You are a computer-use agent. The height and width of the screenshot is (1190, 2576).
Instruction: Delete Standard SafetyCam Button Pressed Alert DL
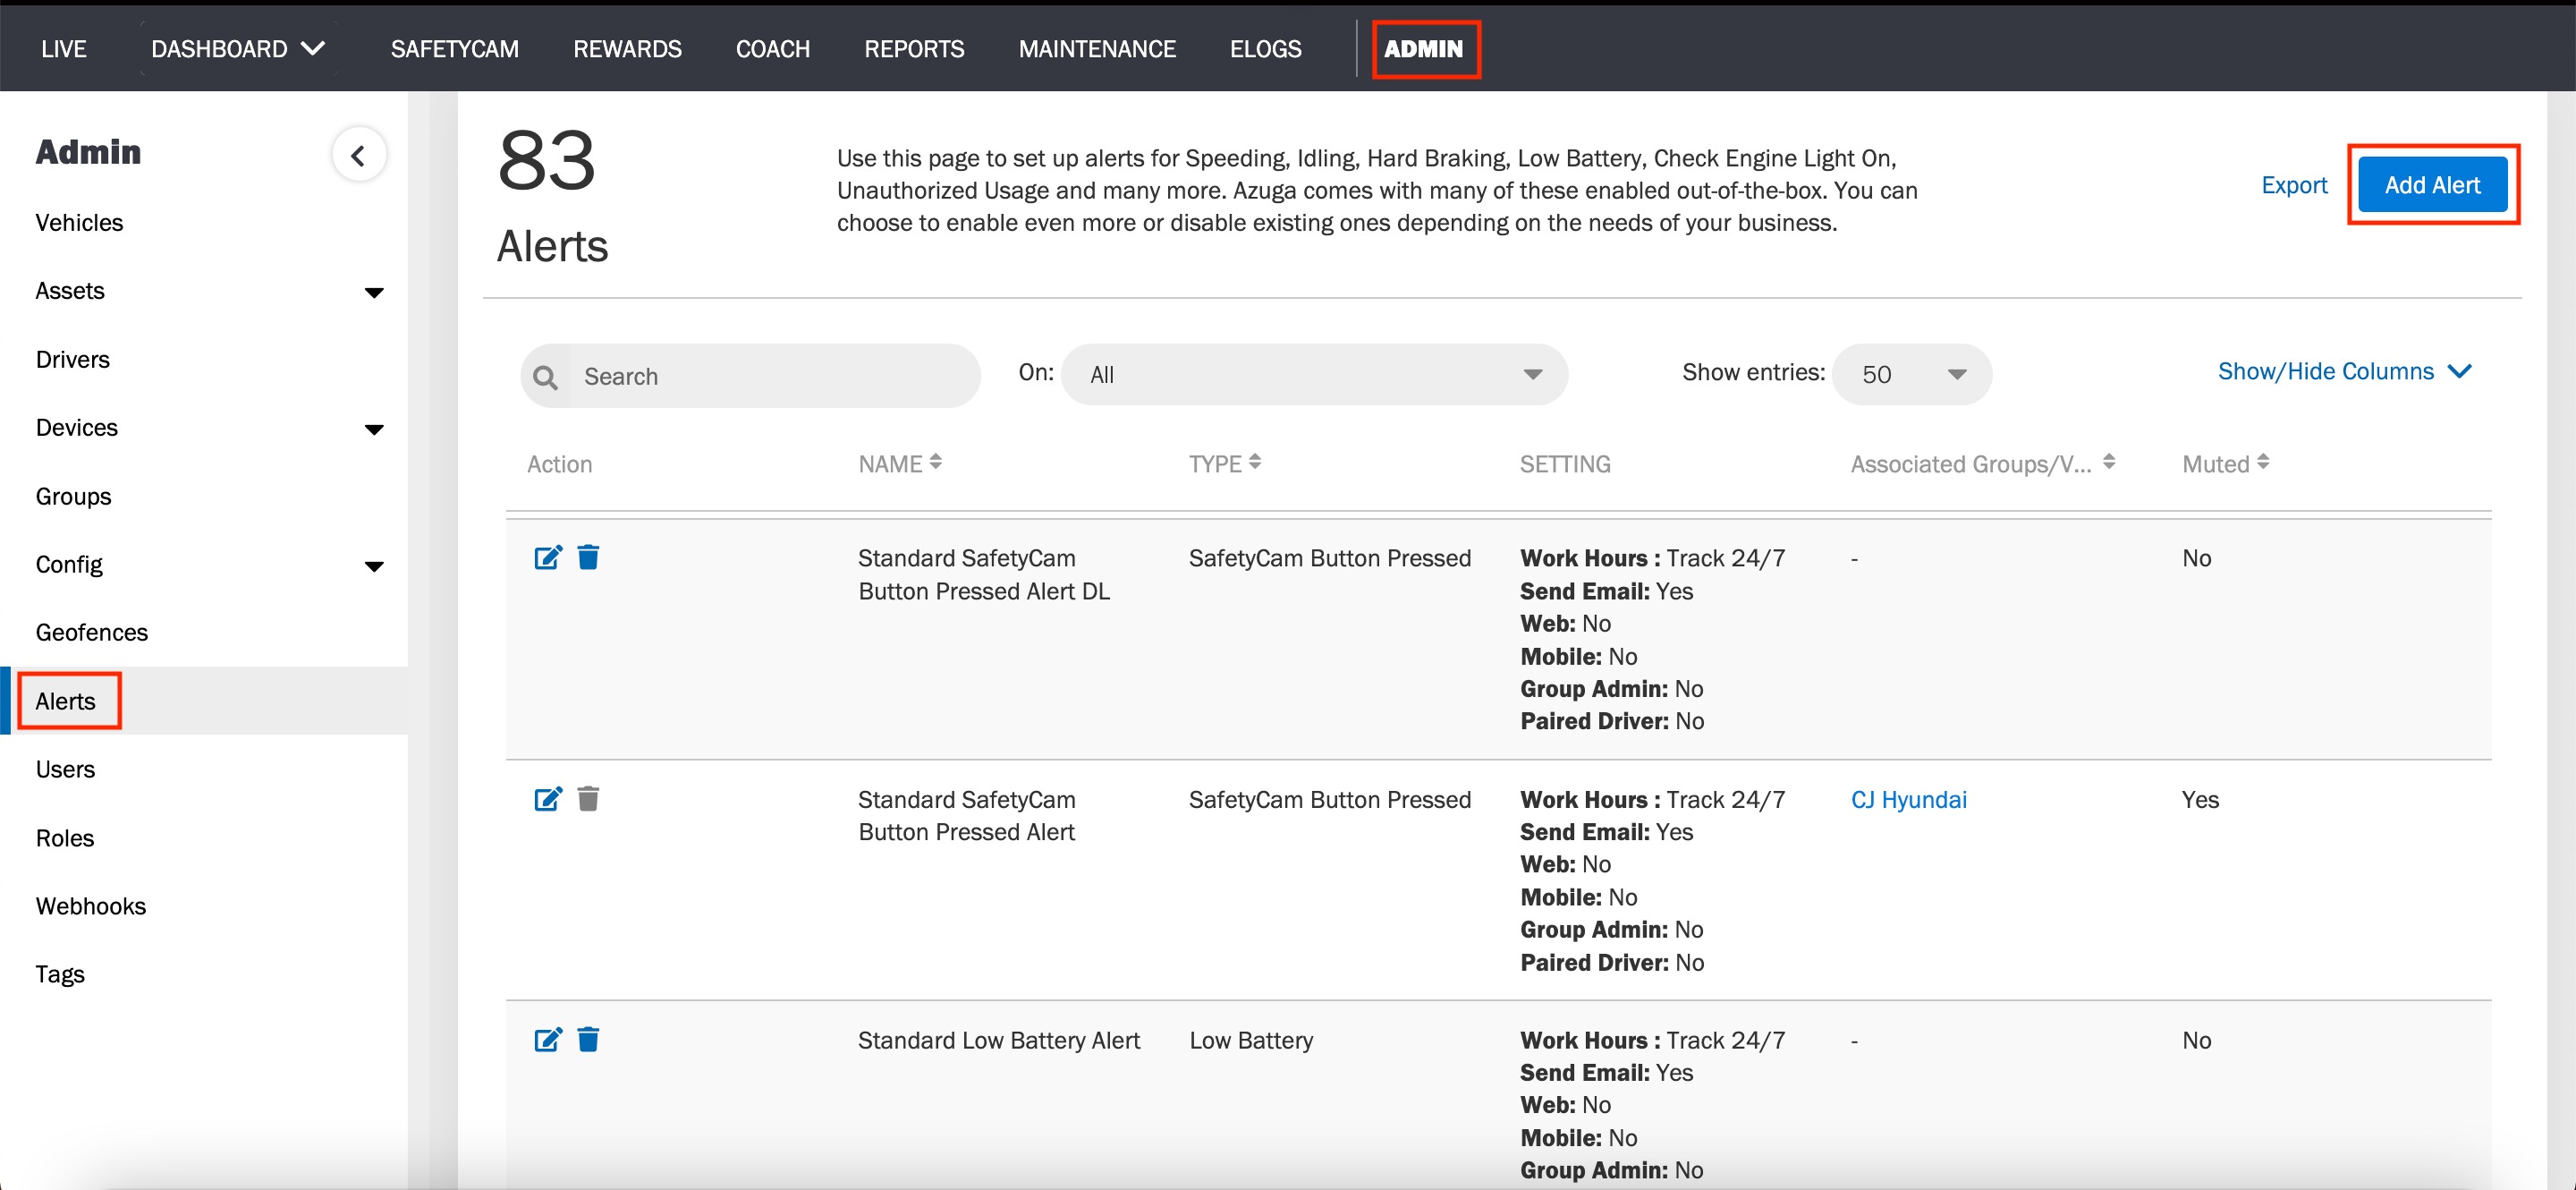[x=588, y=557]
